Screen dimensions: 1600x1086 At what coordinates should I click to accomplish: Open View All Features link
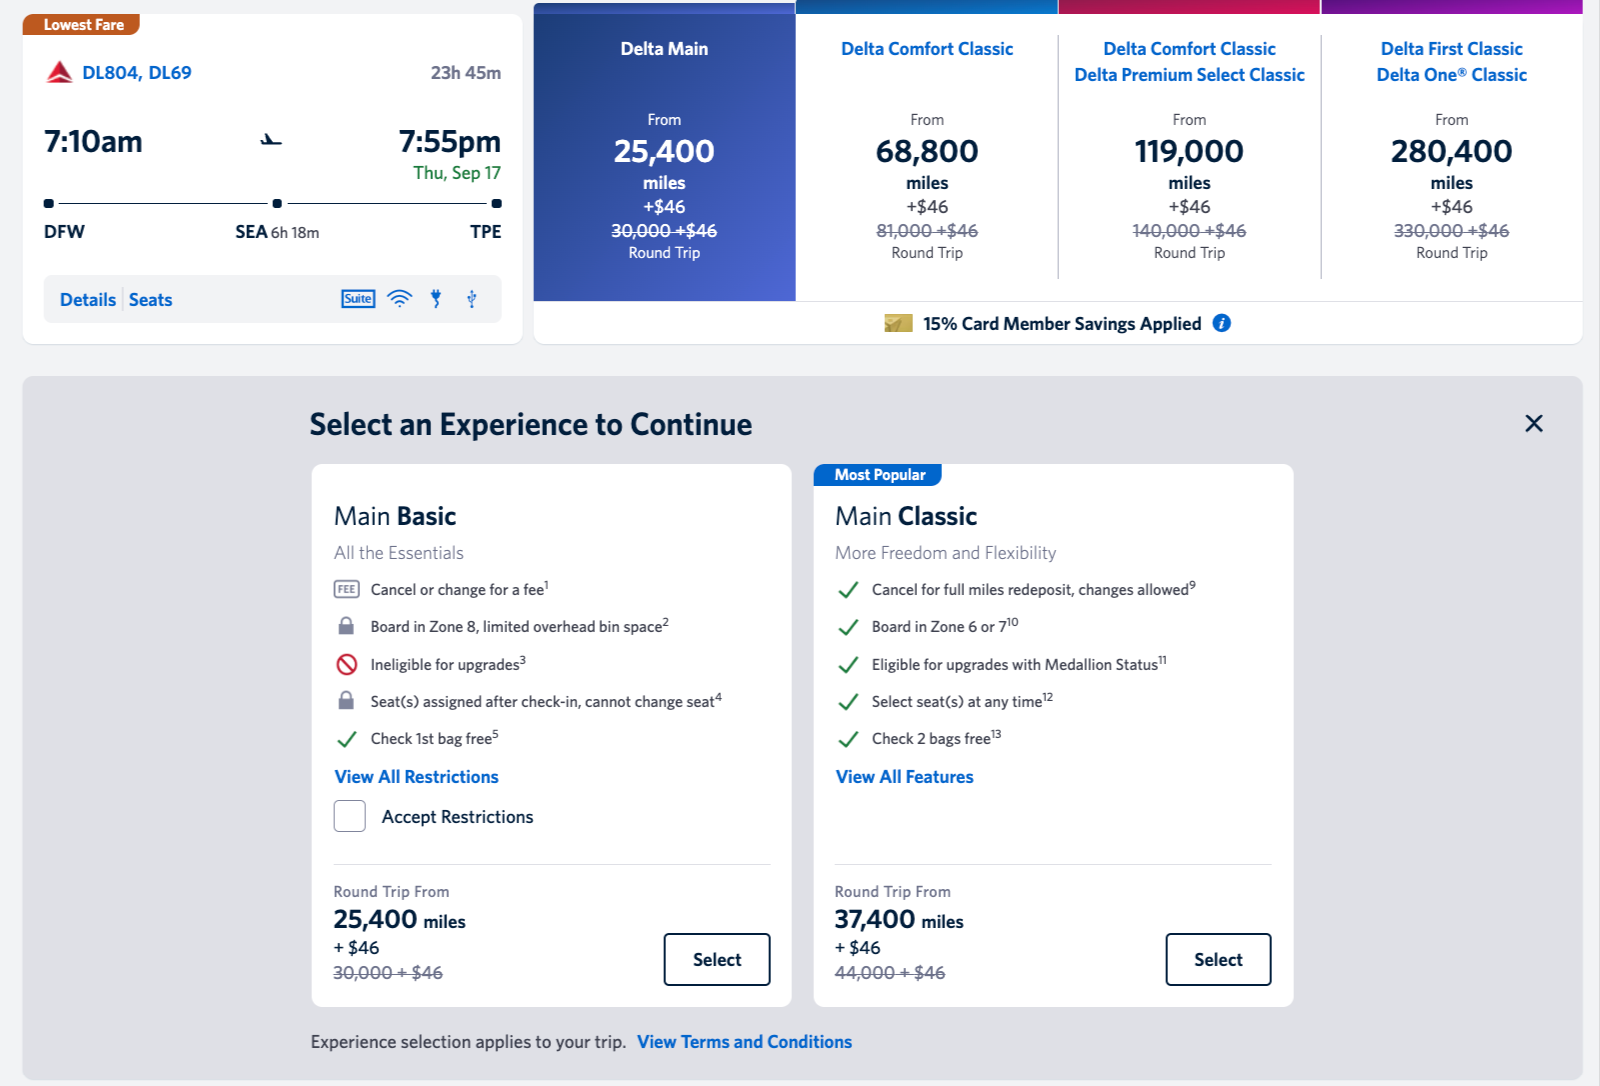click(904, 777)
